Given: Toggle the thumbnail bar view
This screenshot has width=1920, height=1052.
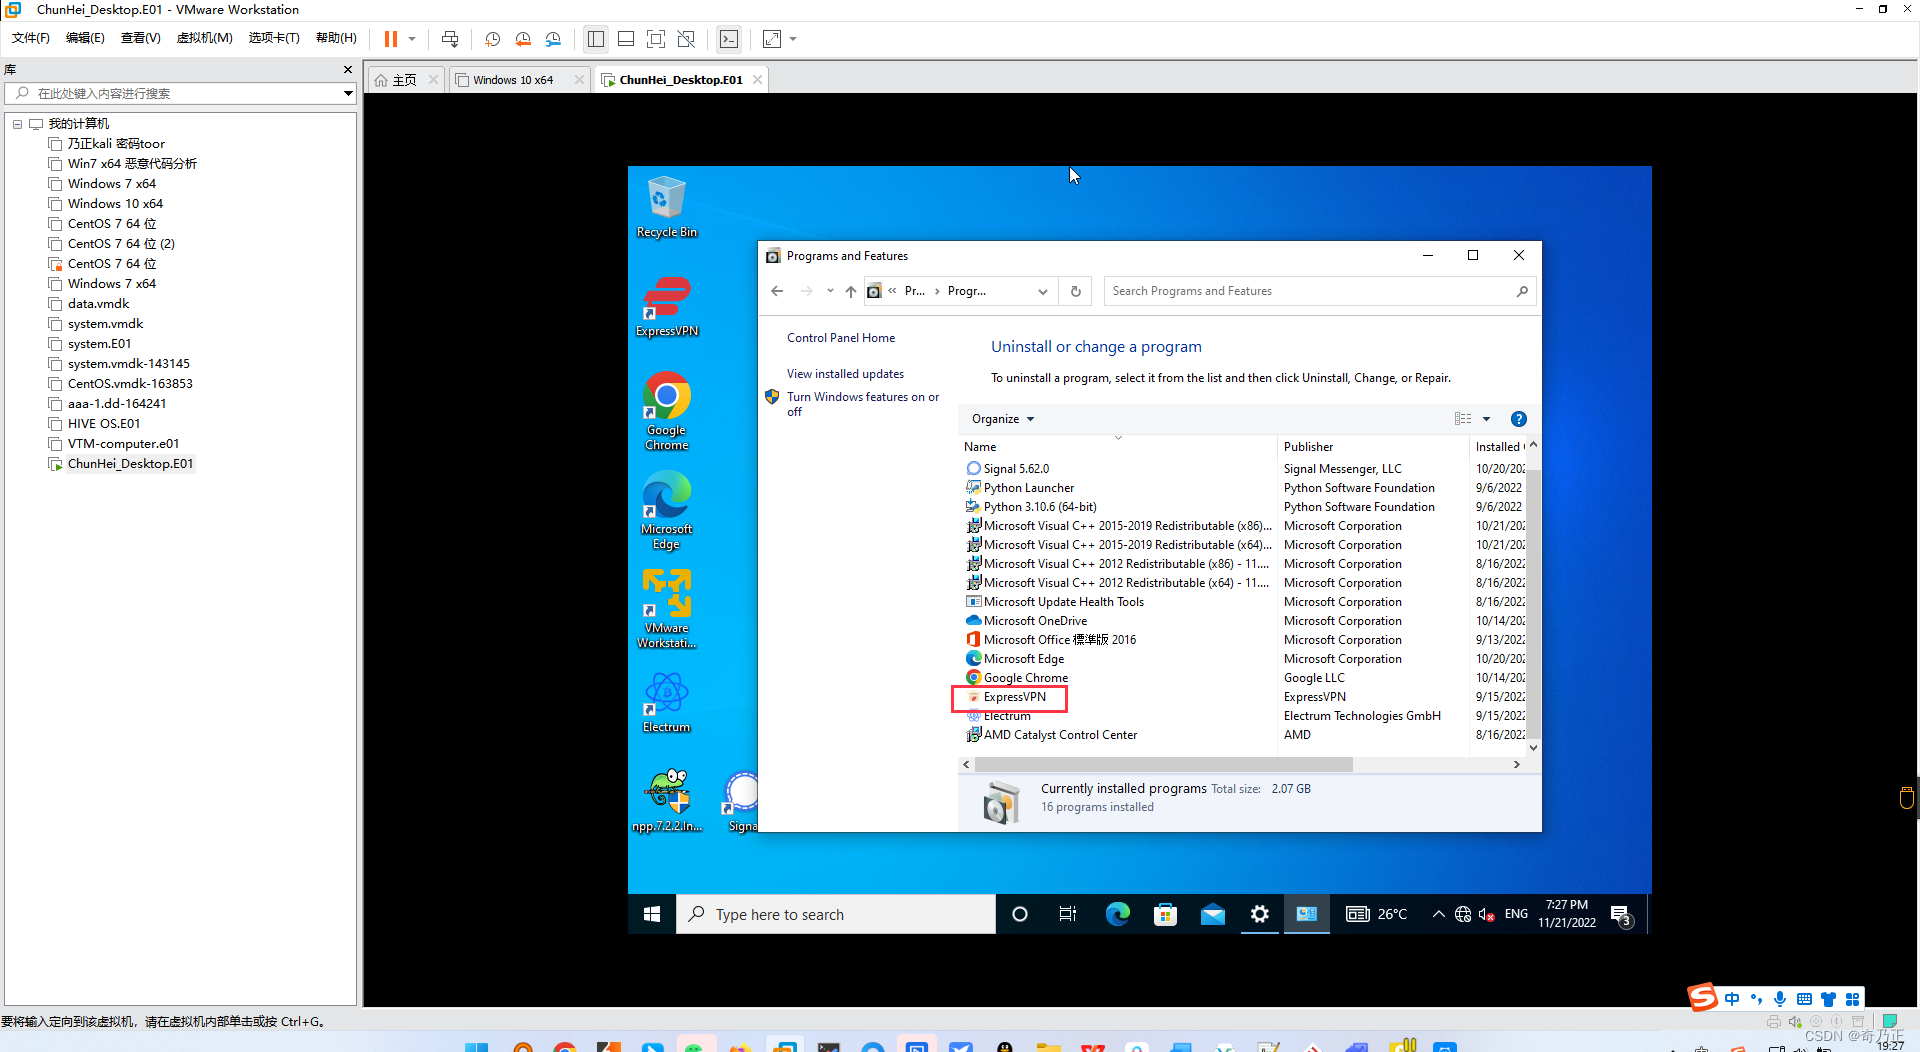Looking at the screenshot, I should click(x=626, y=39).
